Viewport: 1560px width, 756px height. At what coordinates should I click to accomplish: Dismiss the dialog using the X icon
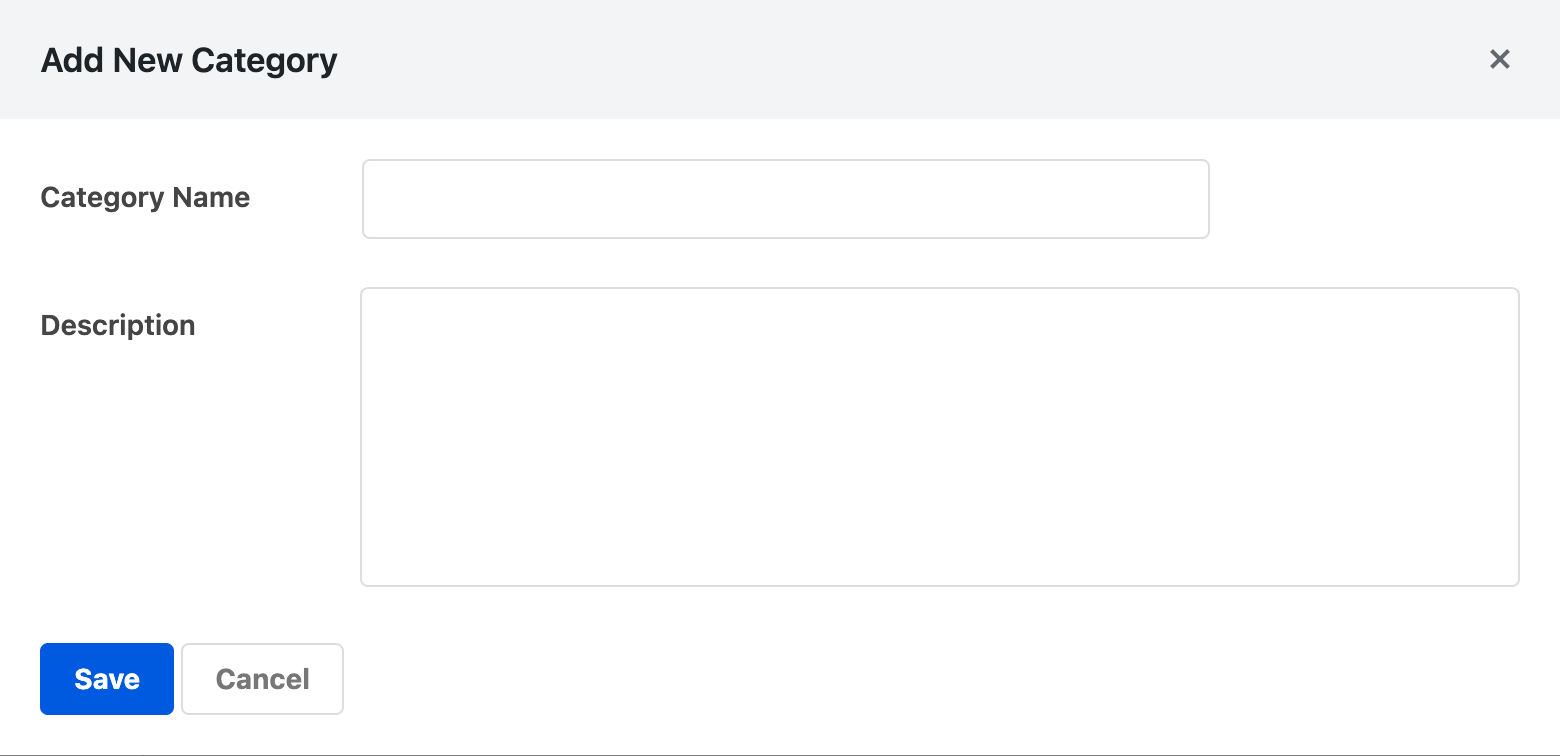tap(1499, 59)
